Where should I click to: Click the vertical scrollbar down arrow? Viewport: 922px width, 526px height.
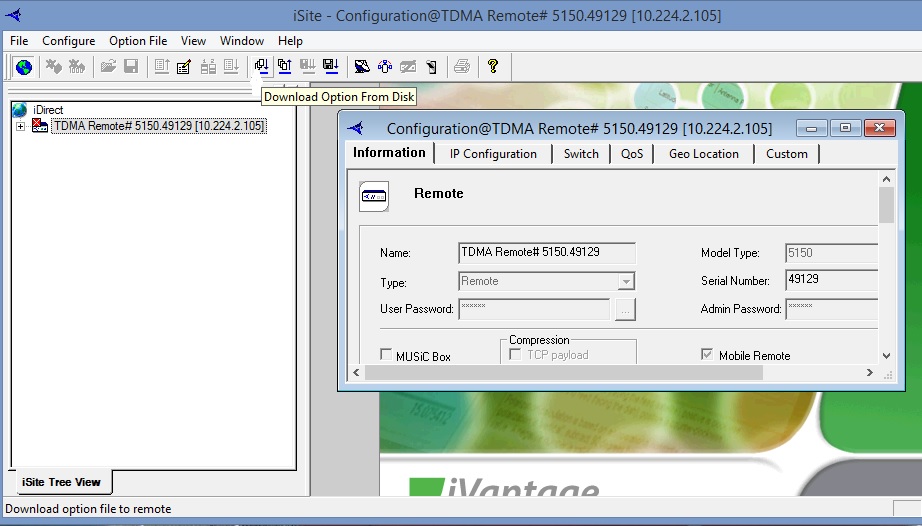coord(887,356)
